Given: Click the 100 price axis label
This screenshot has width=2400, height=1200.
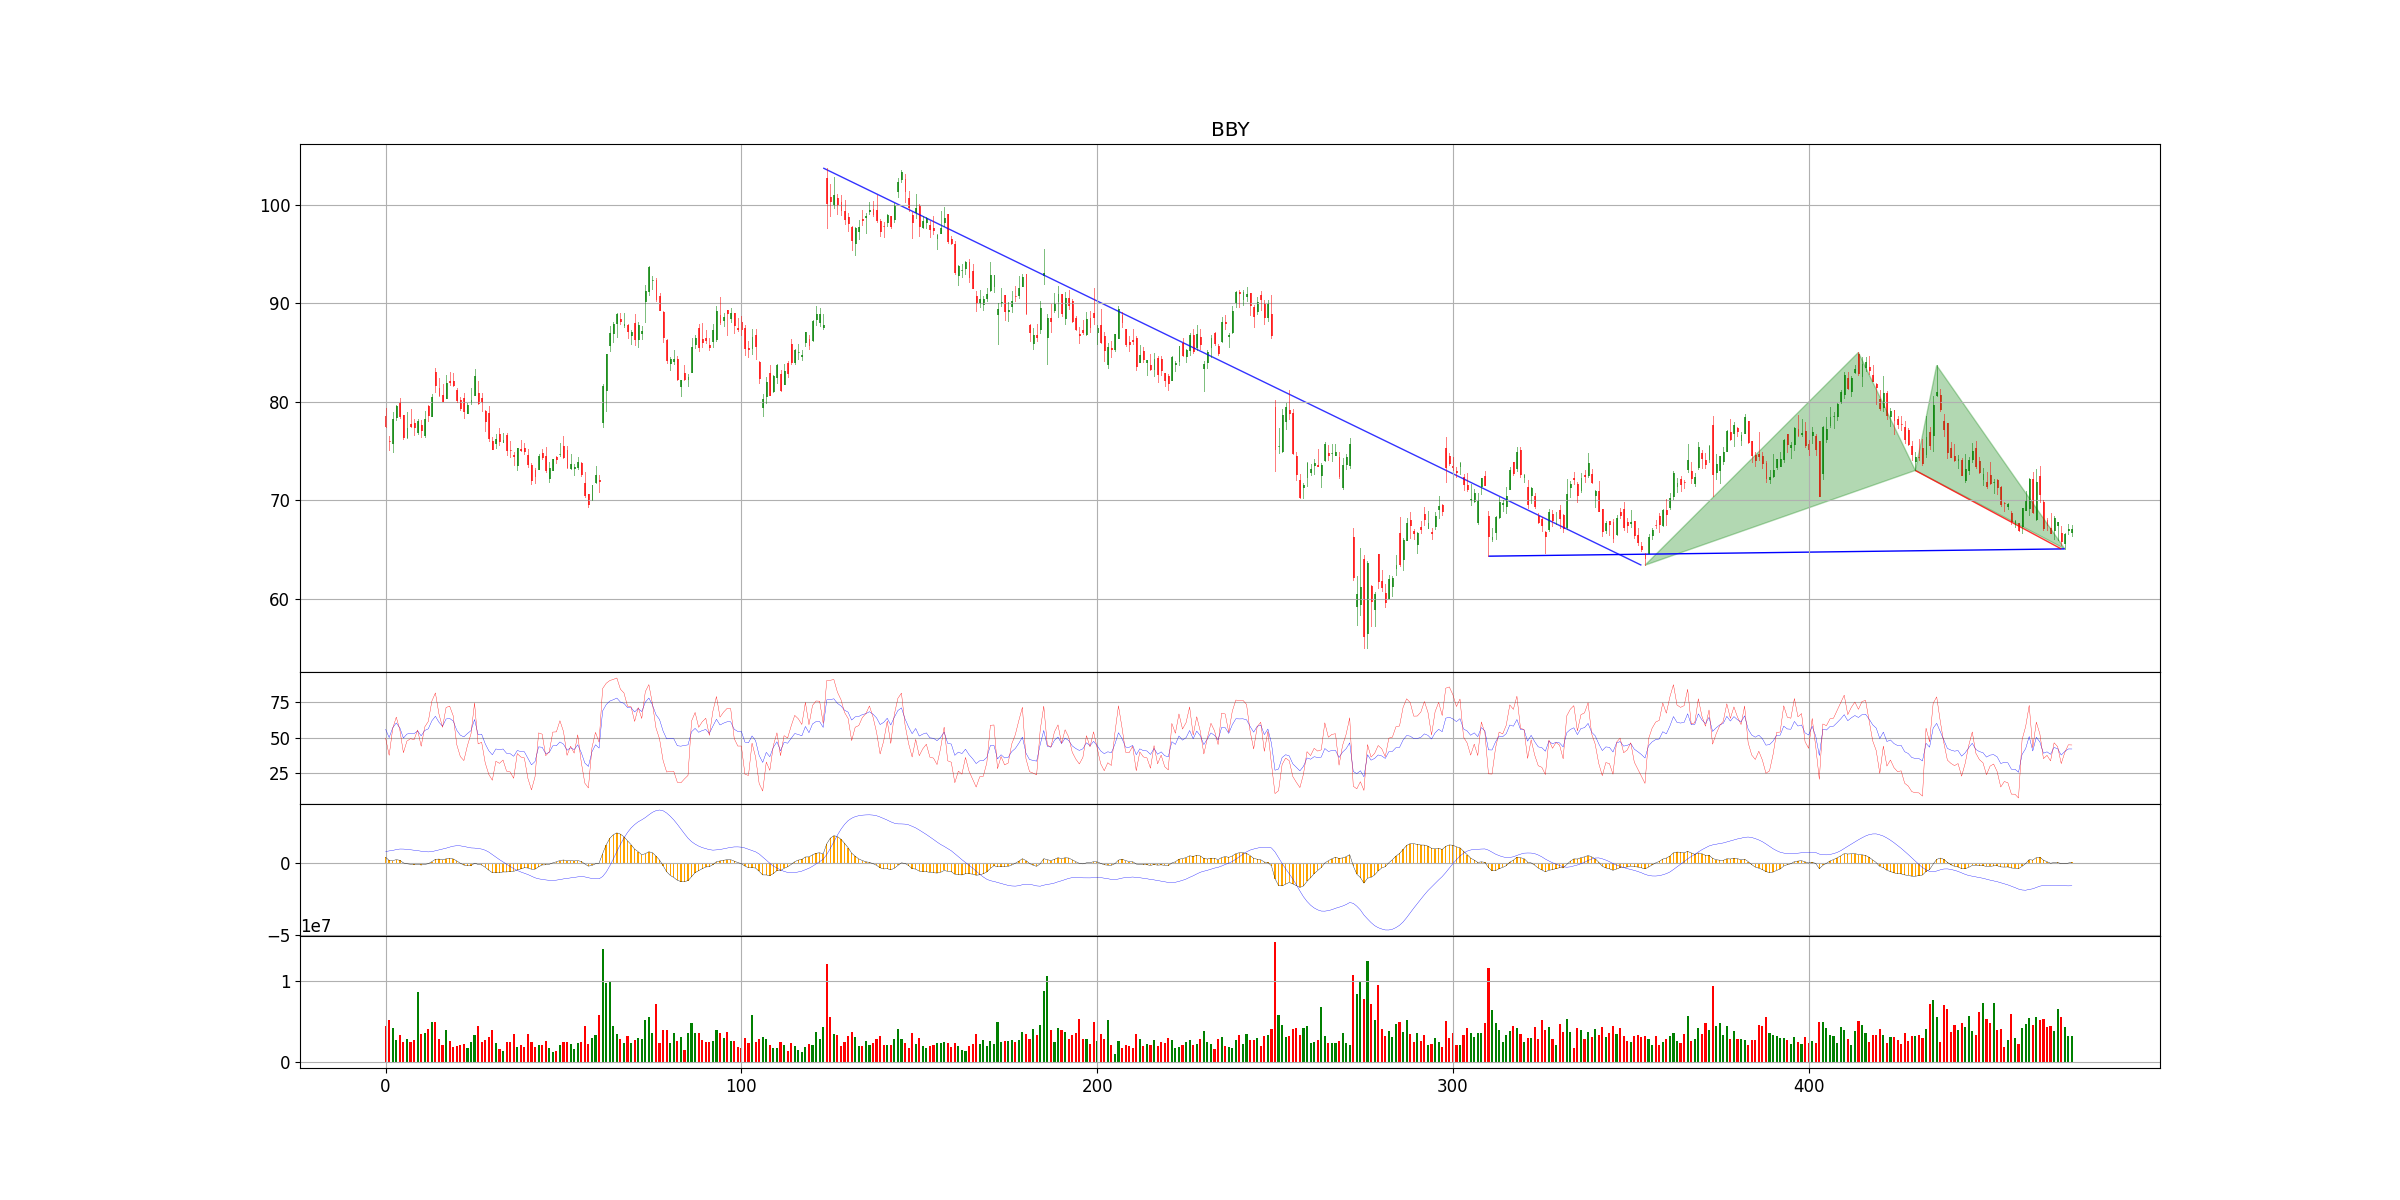Looking at the screenshot, I should pyautogui.click(x=275, y=206).
